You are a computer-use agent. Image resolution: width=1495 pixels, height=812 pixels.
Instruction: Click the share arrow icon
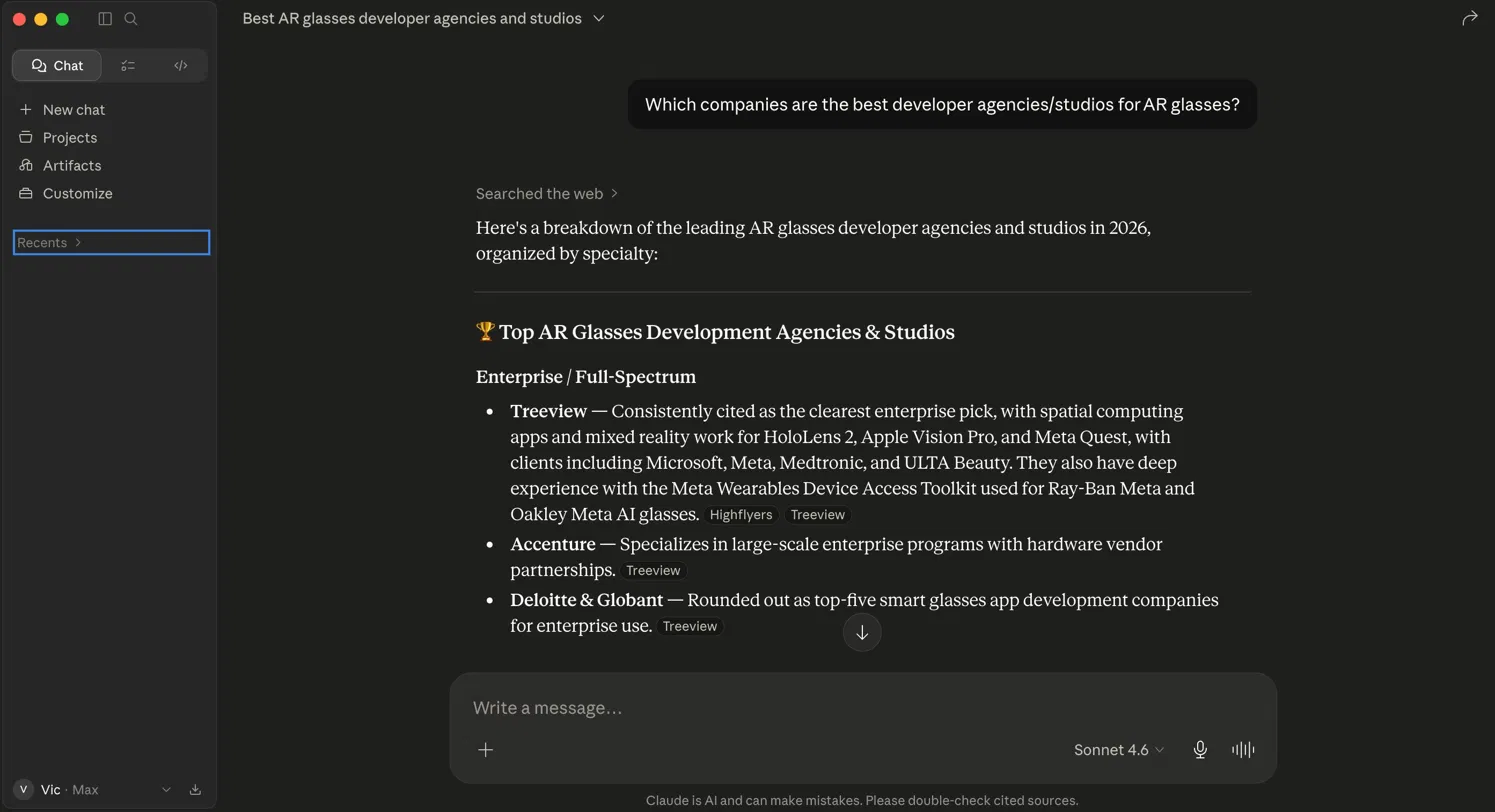click(x=1469, y=19)
